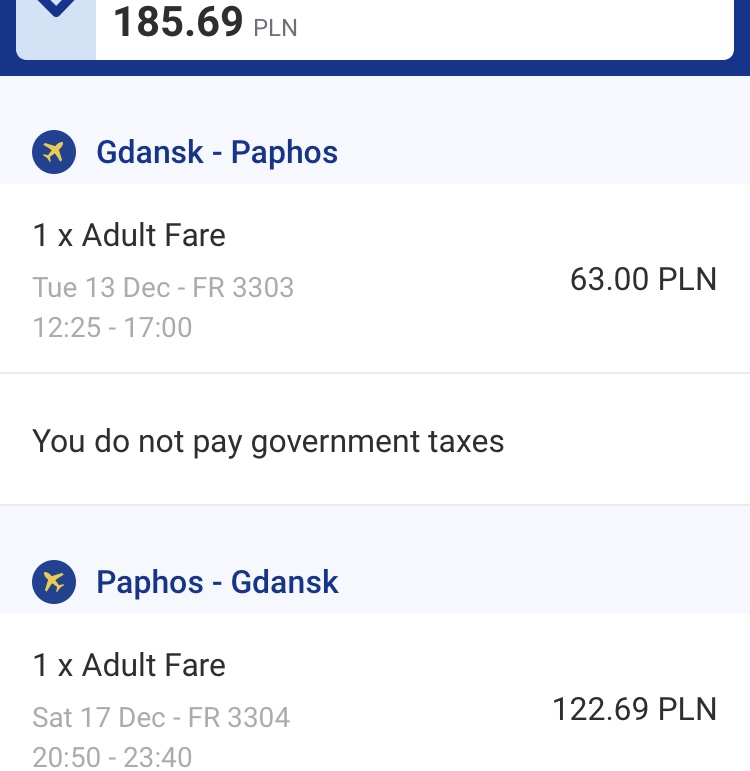Tap the 12:25 - 17:00 flight time
Image resolution: width=750 pixels, height=771 pixels.
(112, 327)
